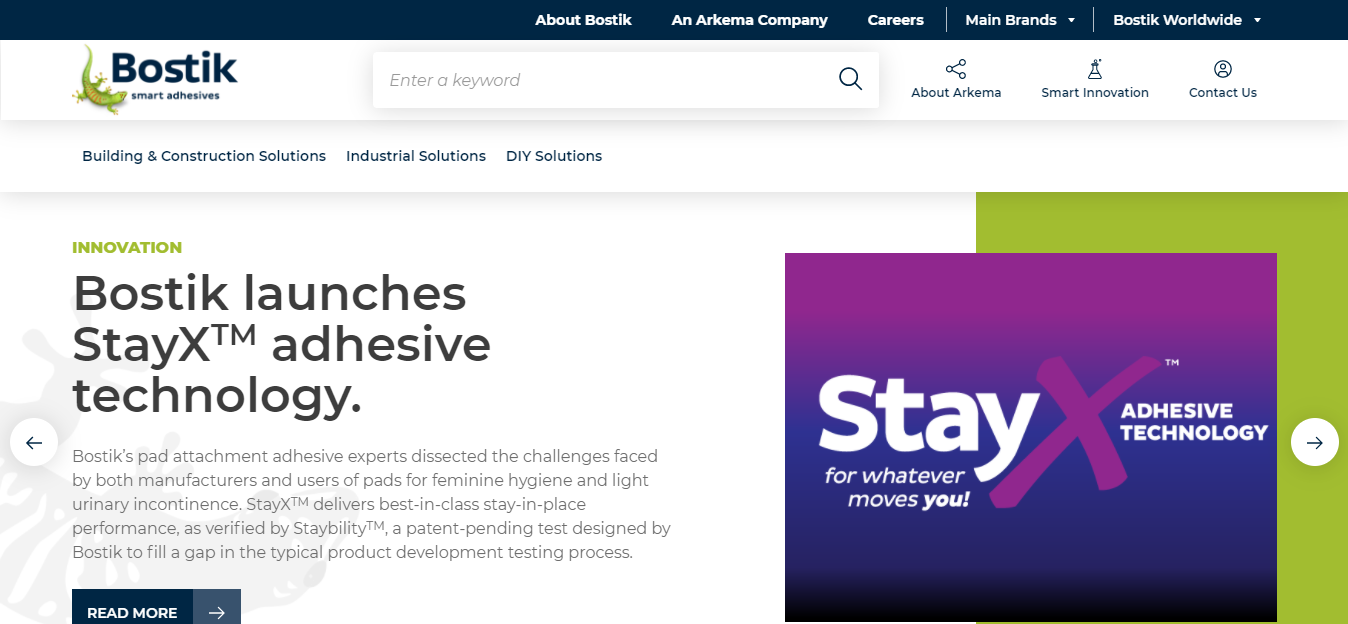Click the About Arkema text label
This screenshot has width=1348, height=624.
coord(956,93)
